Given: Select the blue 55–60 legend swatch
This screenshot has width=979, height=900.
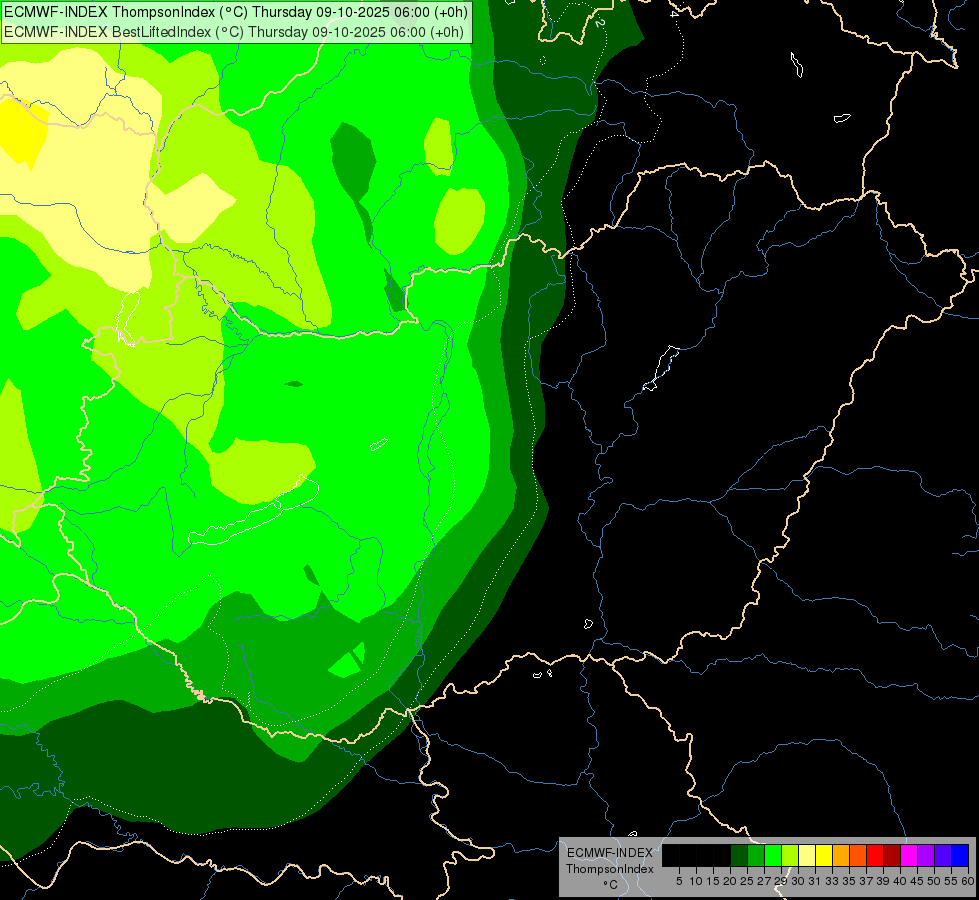Looking at the screenshot, I should [960, 855].
